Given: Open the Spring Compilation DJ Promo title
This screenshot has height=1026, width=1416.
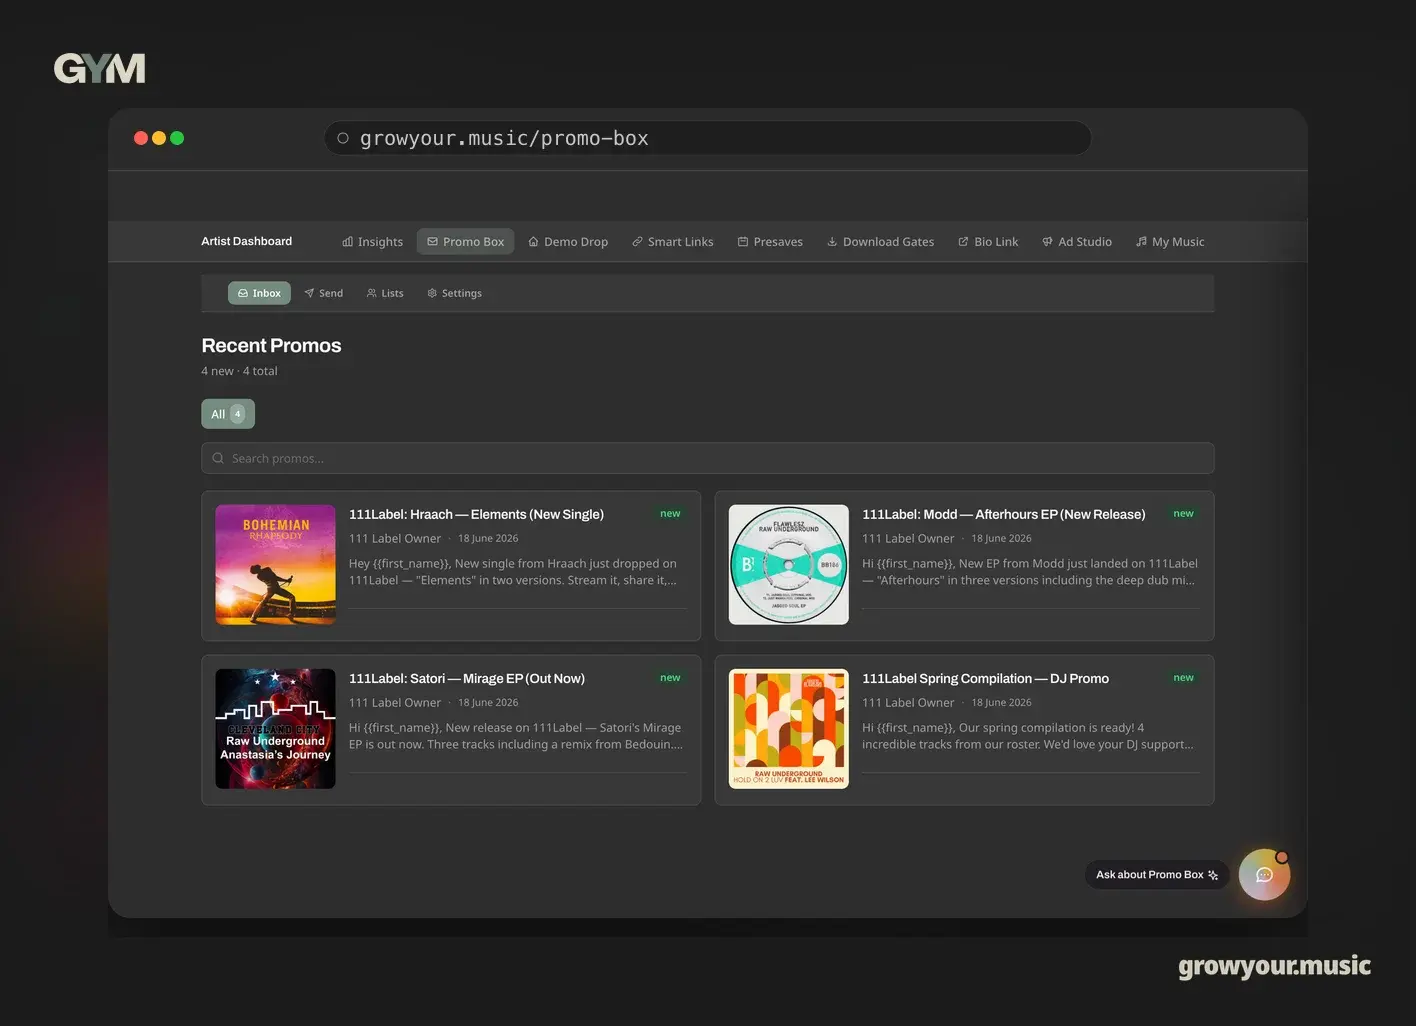Looking at the screenshot, I should click(x=985, y=678).
